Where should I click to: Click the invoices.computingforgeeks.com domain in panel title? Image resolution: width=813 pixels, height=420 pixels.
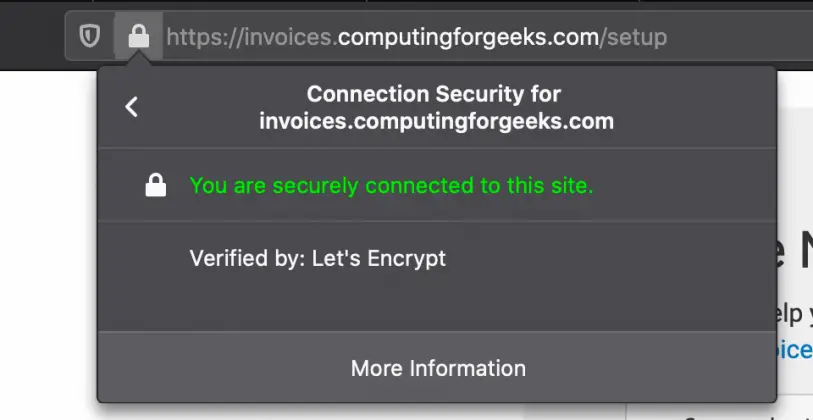(437, 121)
